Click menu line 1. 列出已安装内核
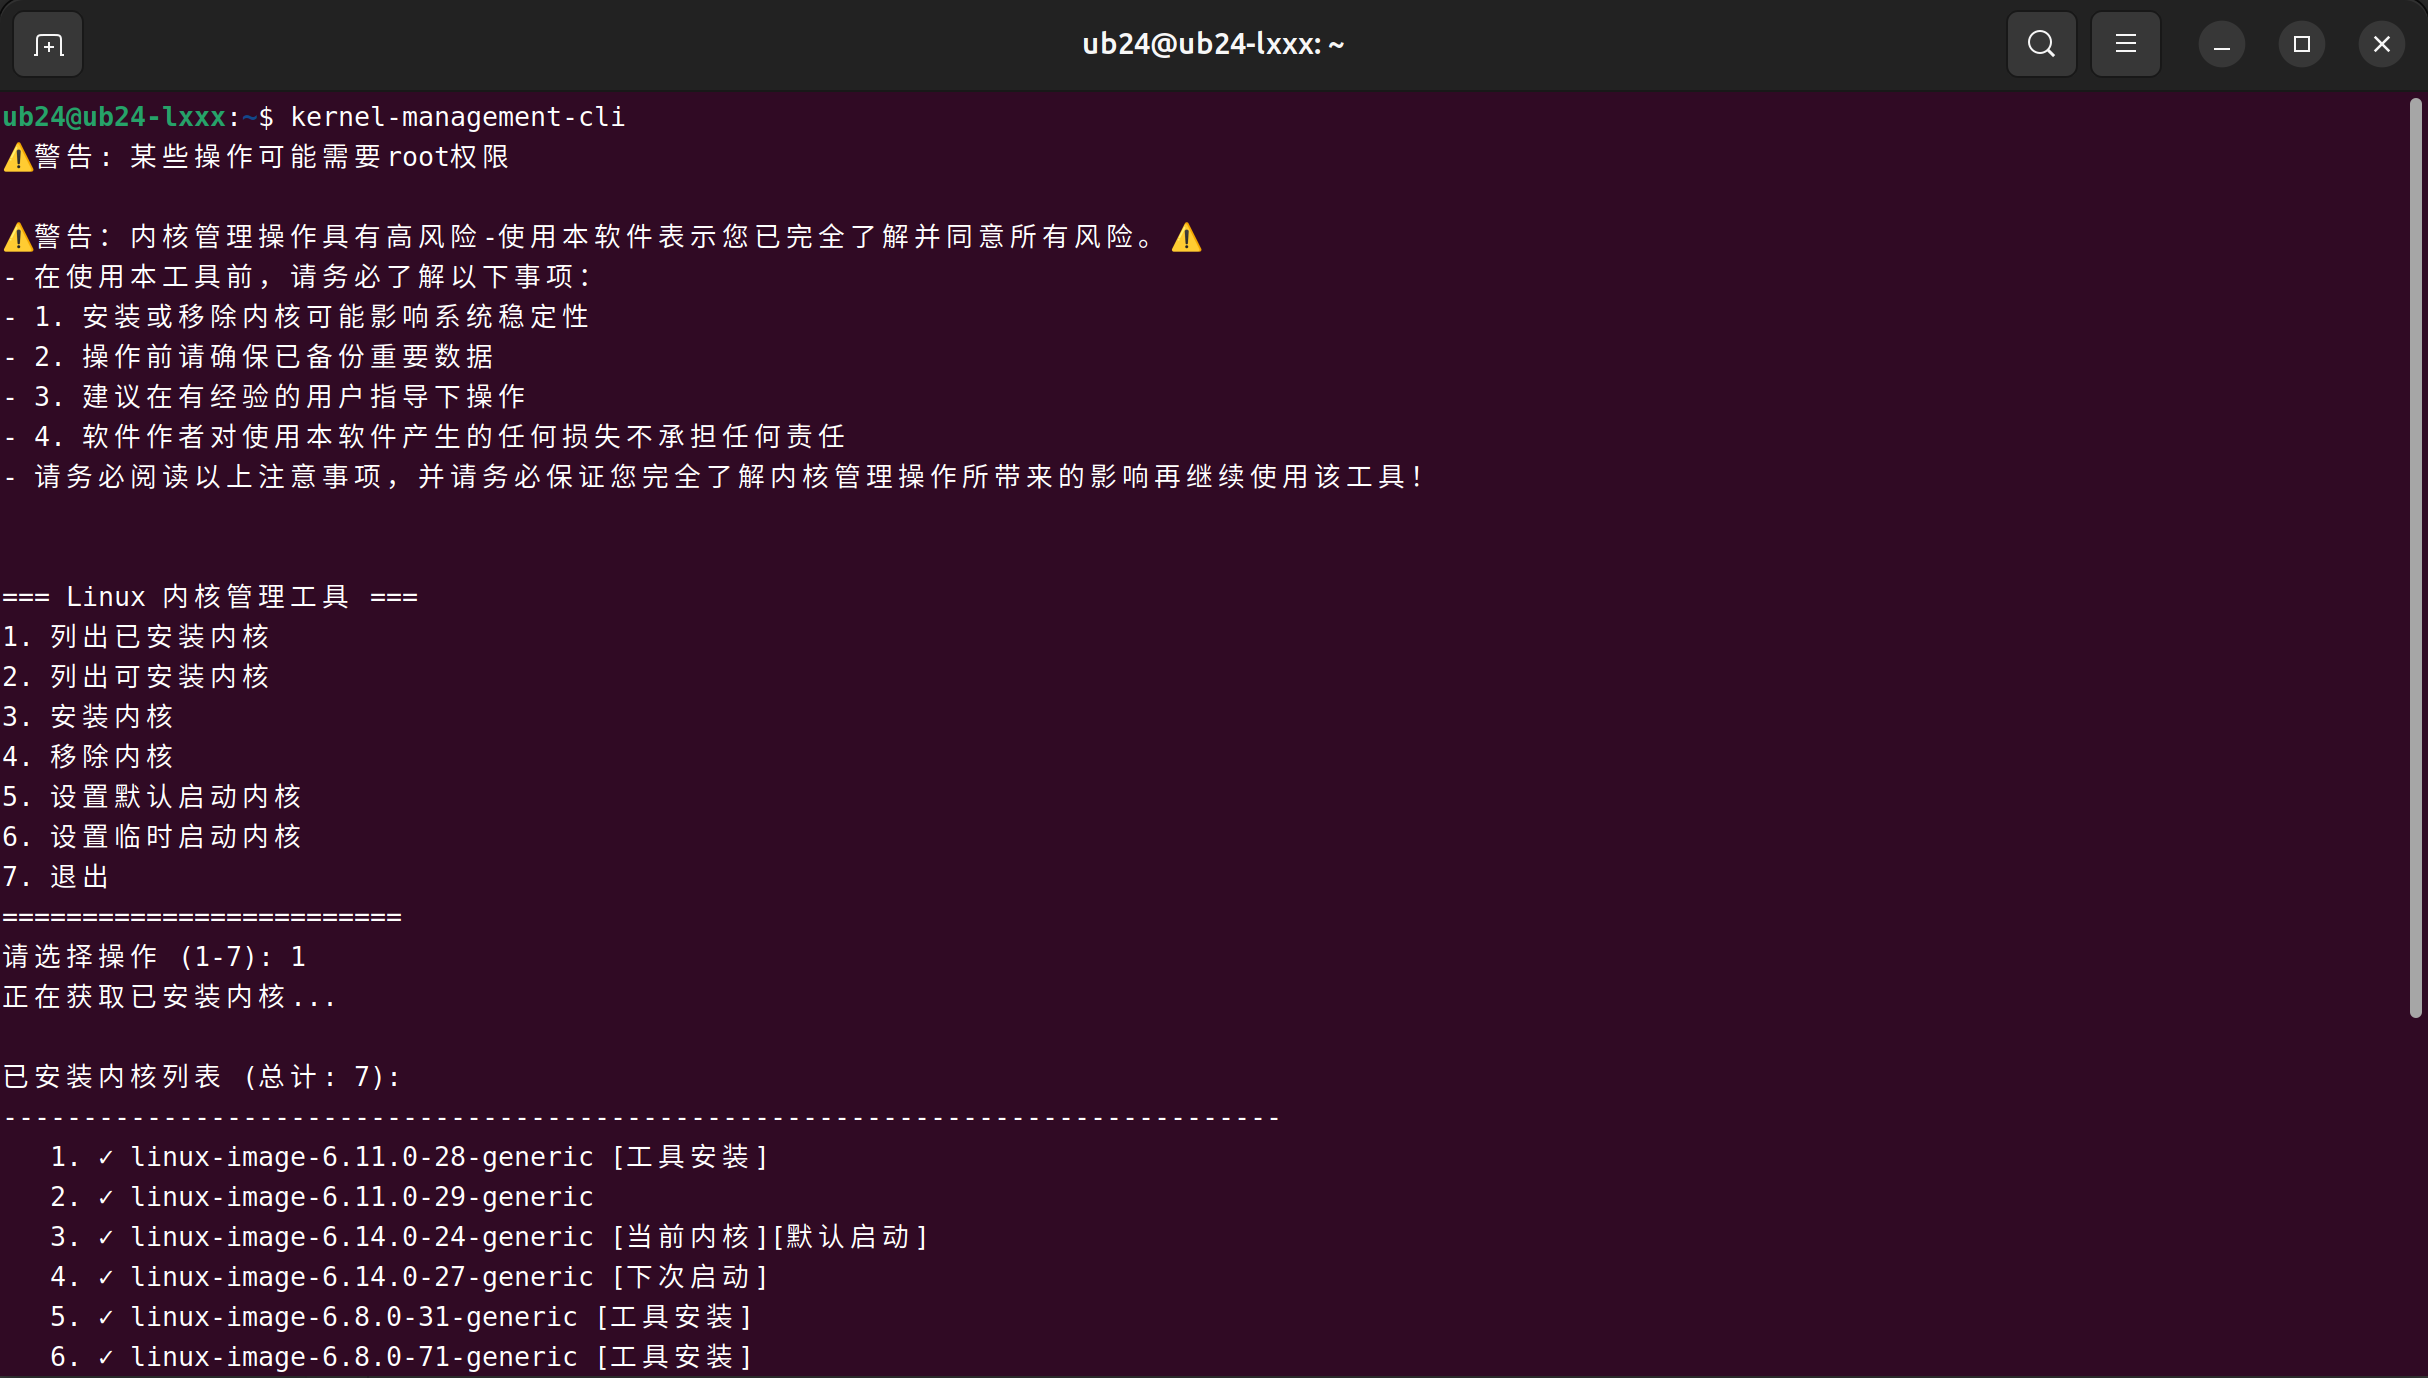Viewport: 2428px width, 1378px height. coord(136,637)
